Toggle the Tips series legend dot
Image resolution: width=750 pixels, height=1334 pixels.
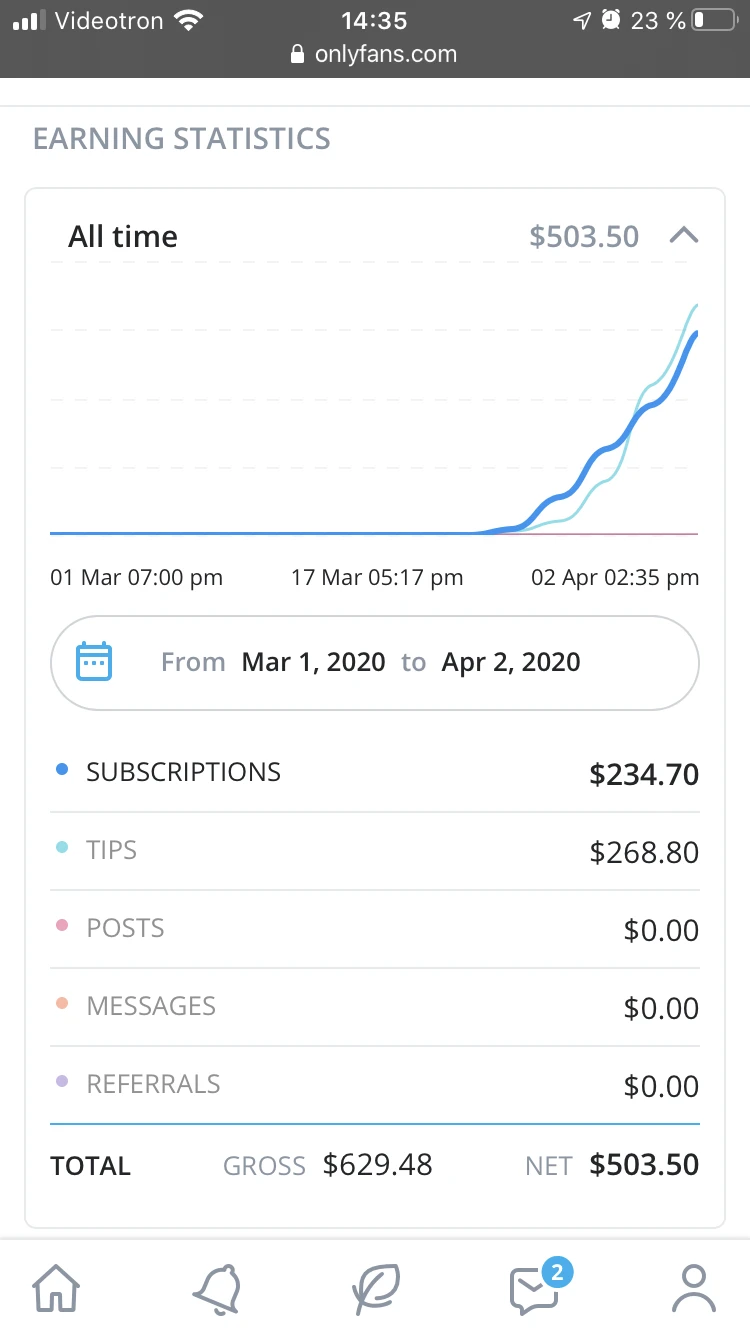[62, 849]
